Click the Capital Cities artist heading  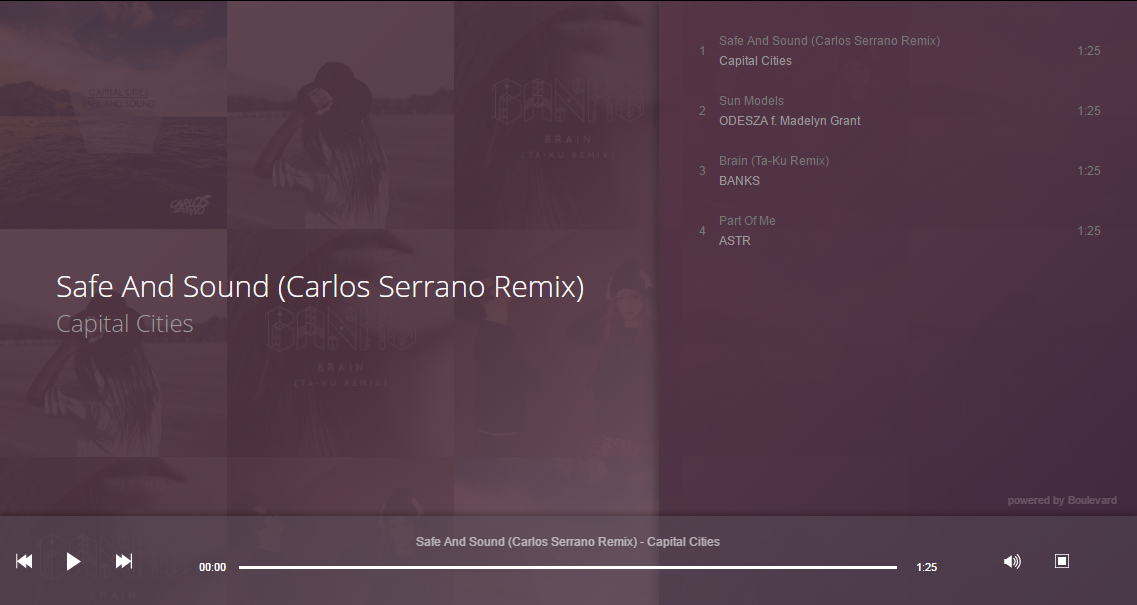point(125,324)
